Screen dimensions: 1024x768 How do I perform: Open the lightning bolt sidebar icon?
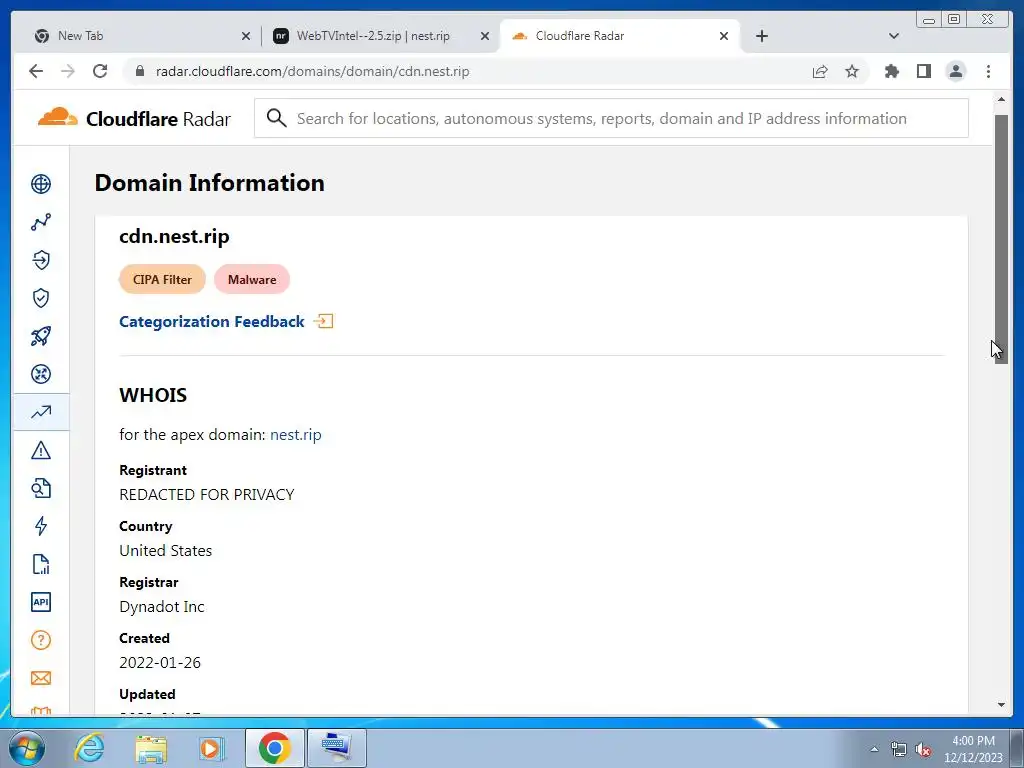40,526
